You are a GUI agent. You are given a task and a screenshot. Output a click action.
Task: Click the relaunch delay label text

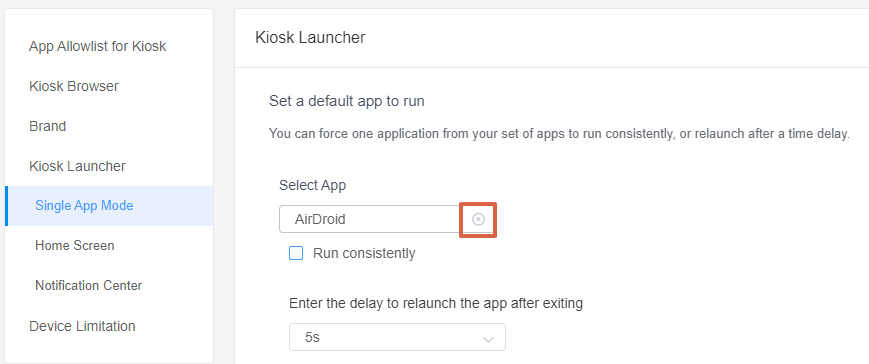coord(436,304)
